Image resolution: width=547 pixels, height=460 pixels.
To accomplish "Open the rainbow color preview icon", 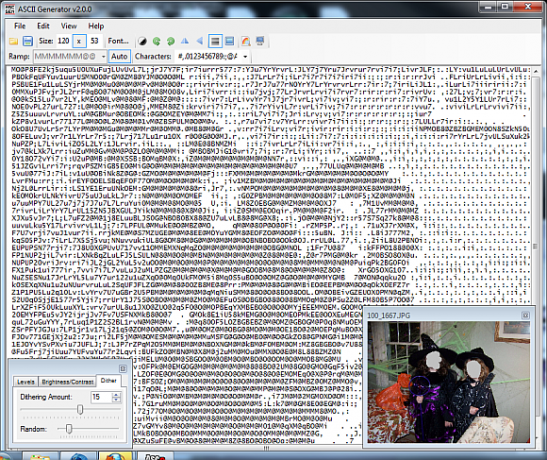I will [x=246, y=41].
